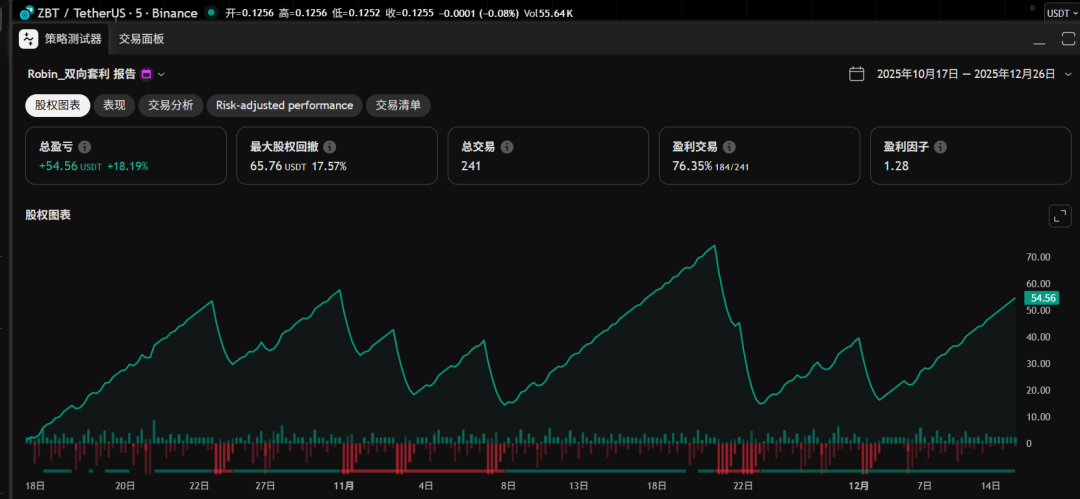
Task: Select Risk-adjusted performance view
Action: pos(284,105)
